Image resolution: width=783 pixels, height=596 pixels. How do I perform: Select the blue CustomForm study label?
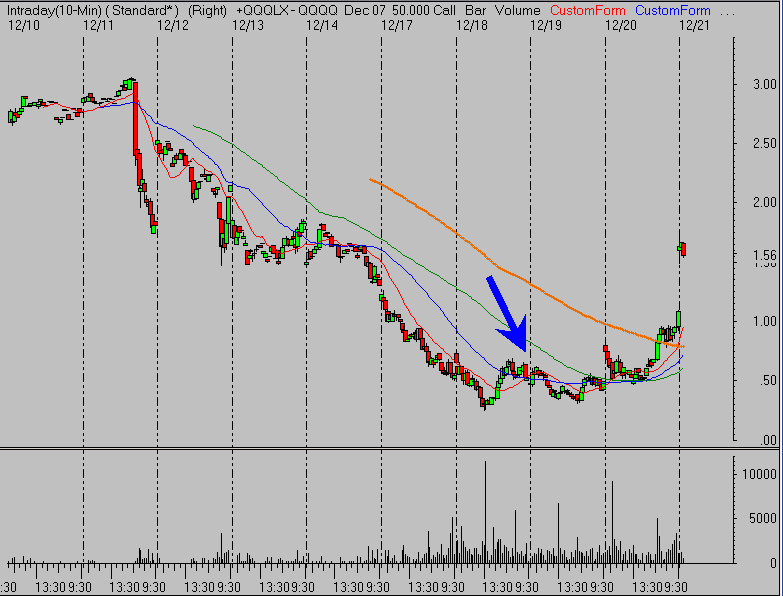tap(673, 10)
